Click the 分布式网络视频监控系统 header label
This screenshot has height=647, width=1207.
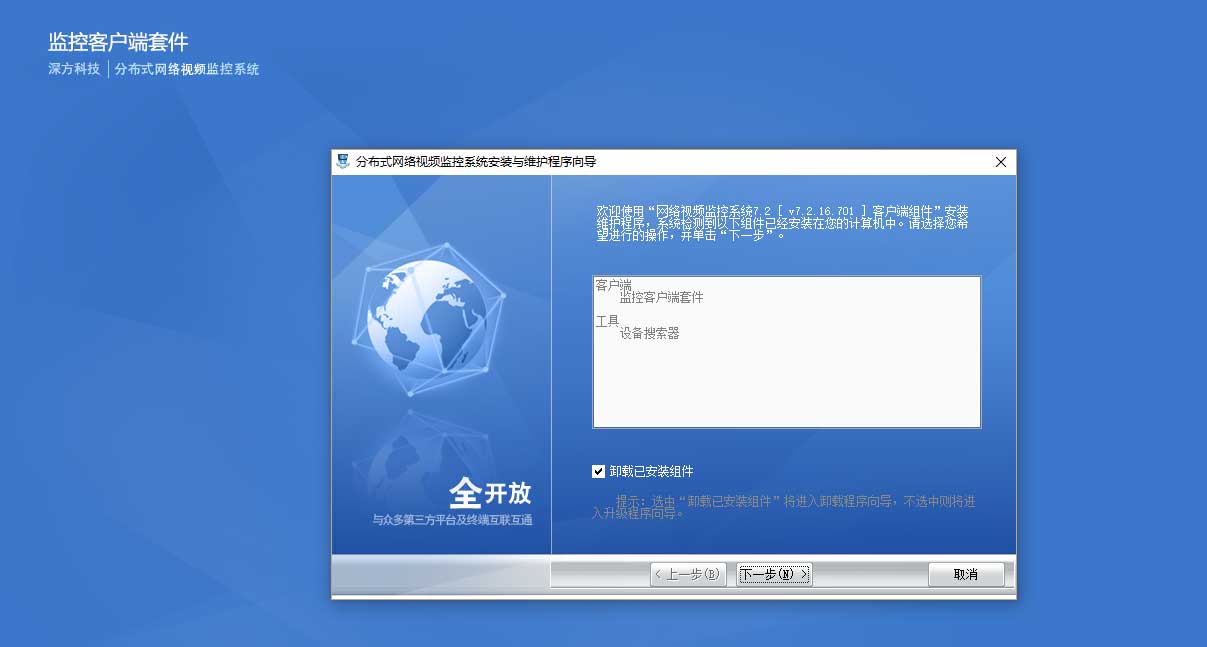click(x=187, y=70)
